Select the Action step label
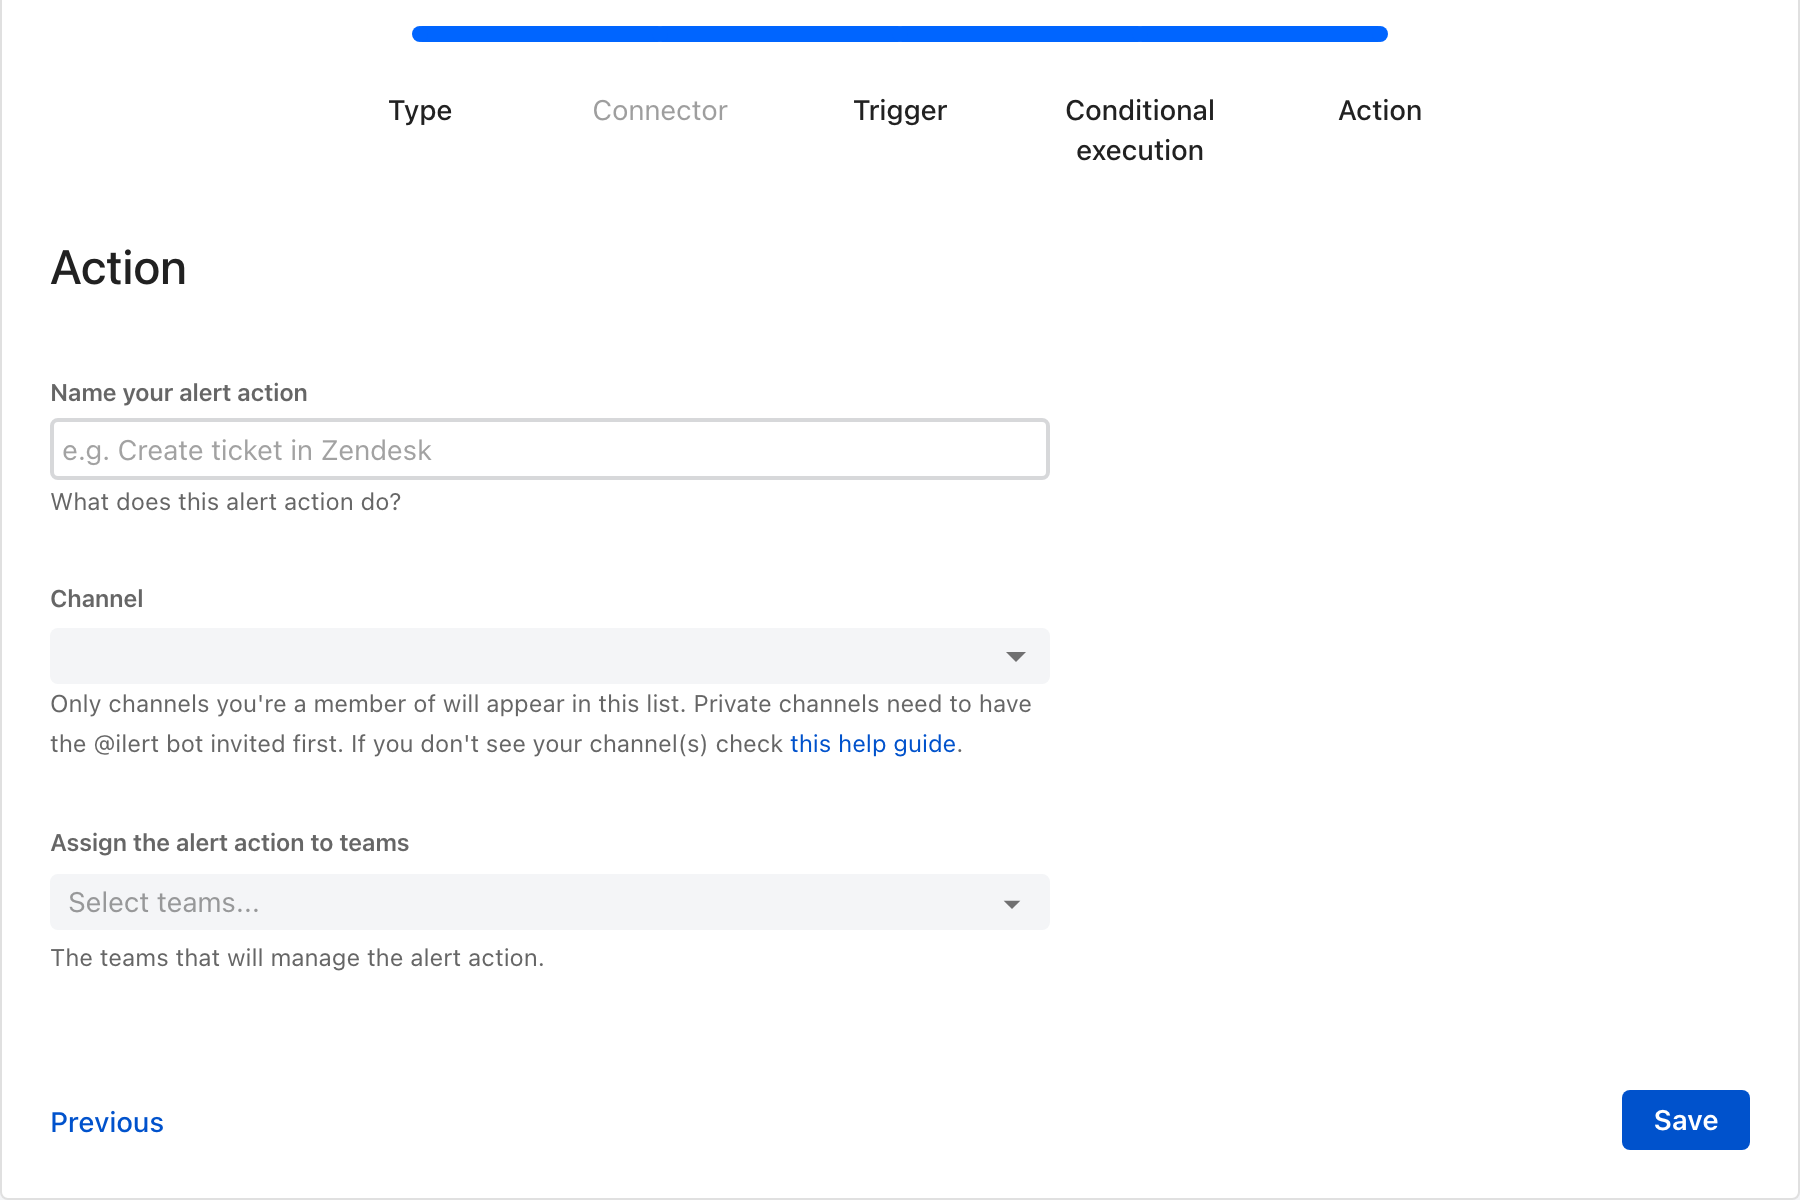Viewport: 1800px width, 1200px height. [x=1380, y=110]
